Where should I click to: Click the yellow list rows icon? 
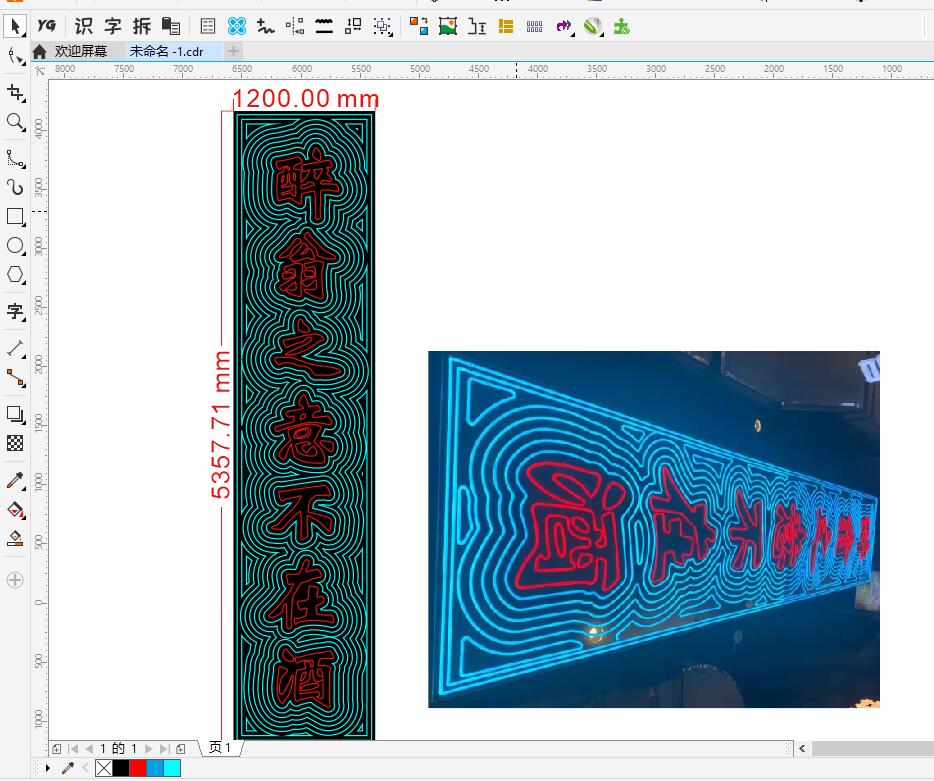pyautogui.click(x=506, y=26)
